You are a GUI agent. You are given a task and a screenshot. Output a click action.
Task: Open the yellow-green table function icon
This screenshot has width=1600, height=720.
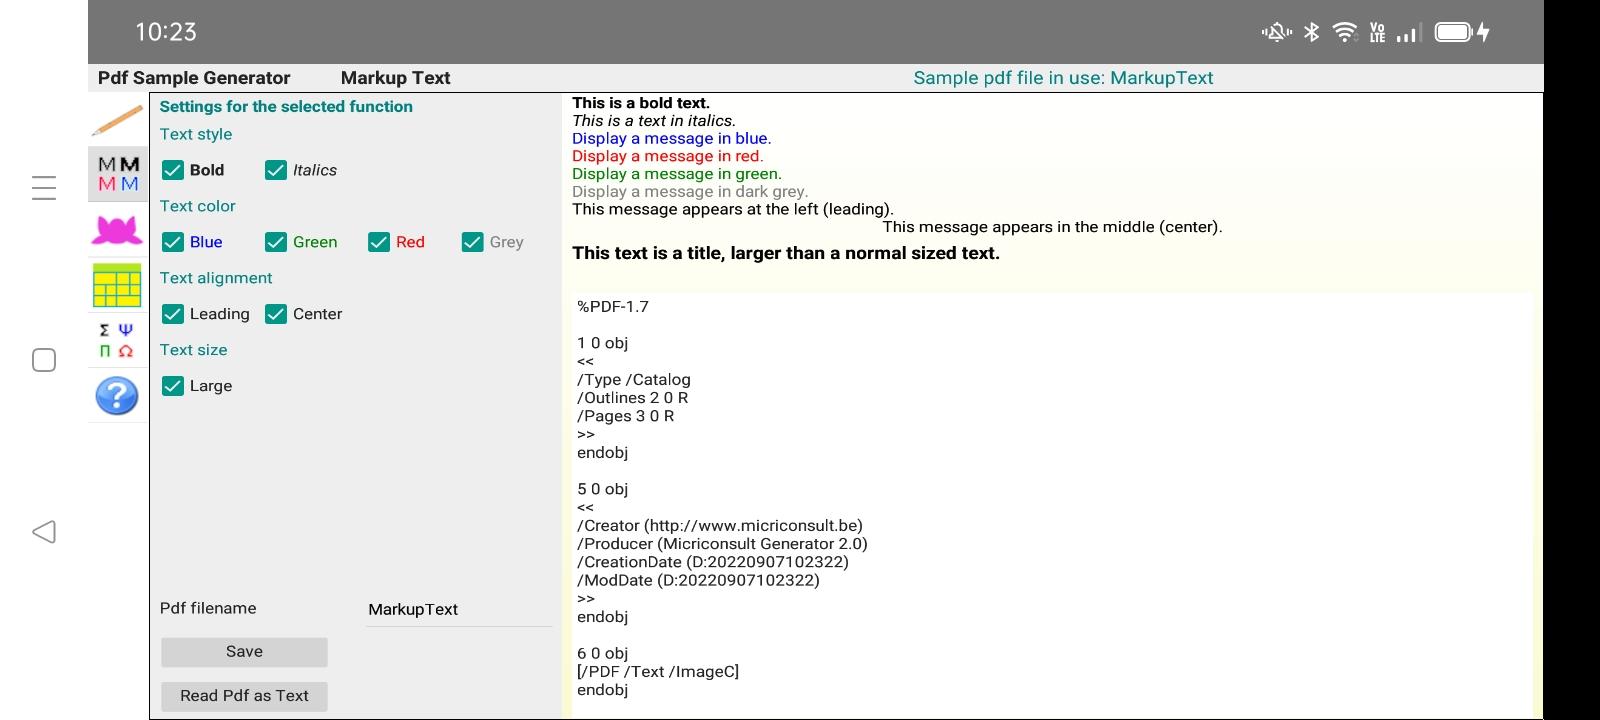pyautogui.click(x=117, y=285)
